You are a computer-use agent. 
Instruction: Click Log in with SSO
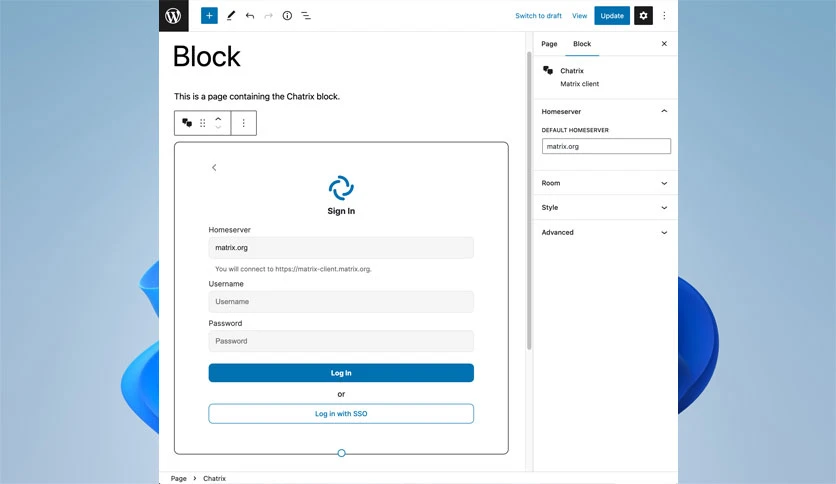341,414
